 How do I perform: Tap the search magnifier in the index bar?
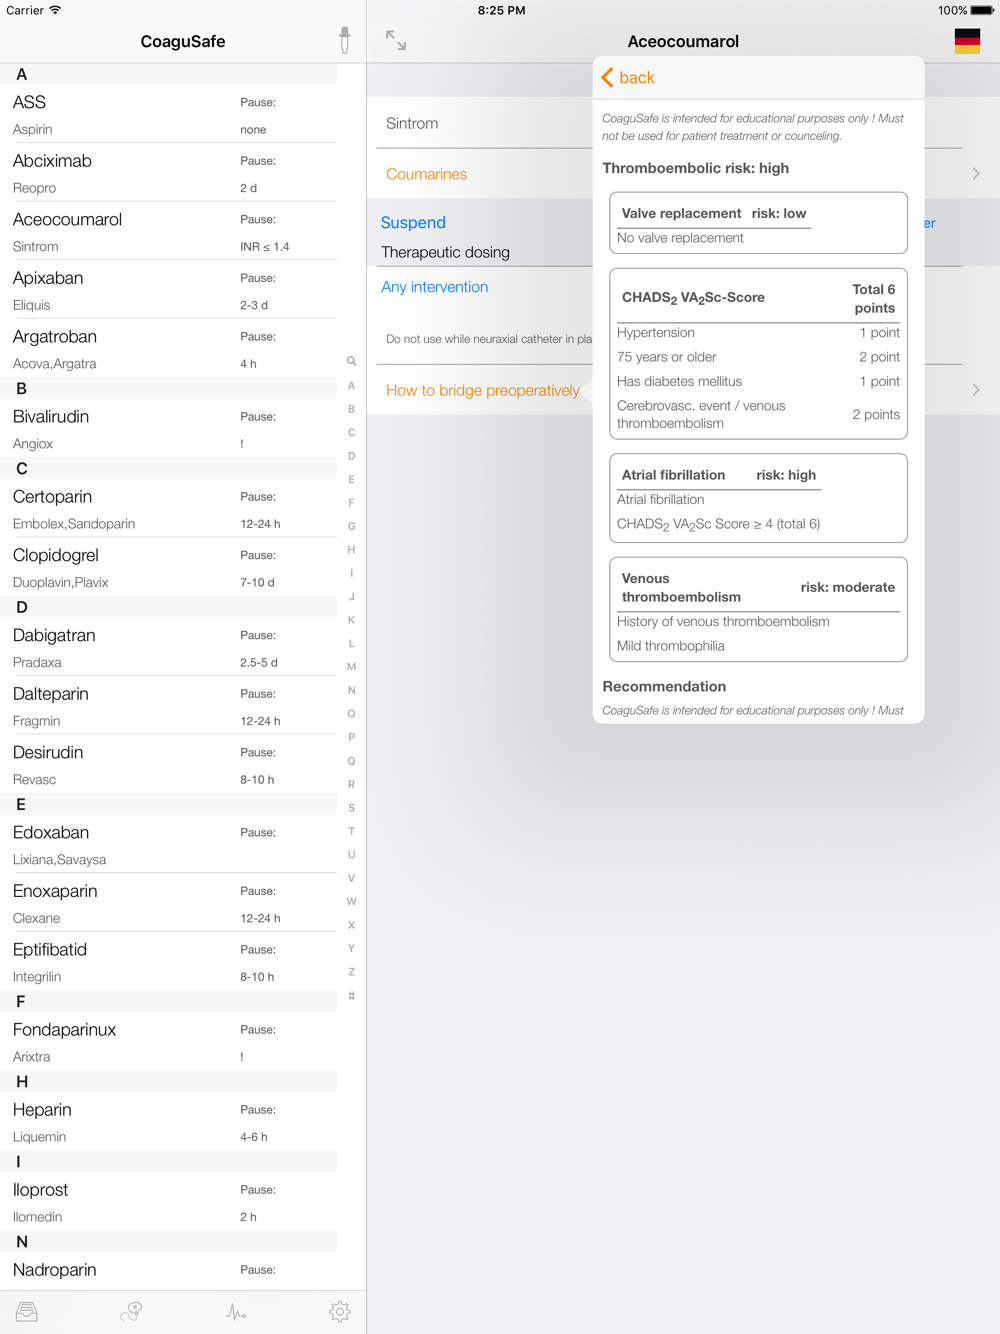[x=351, y=361]
